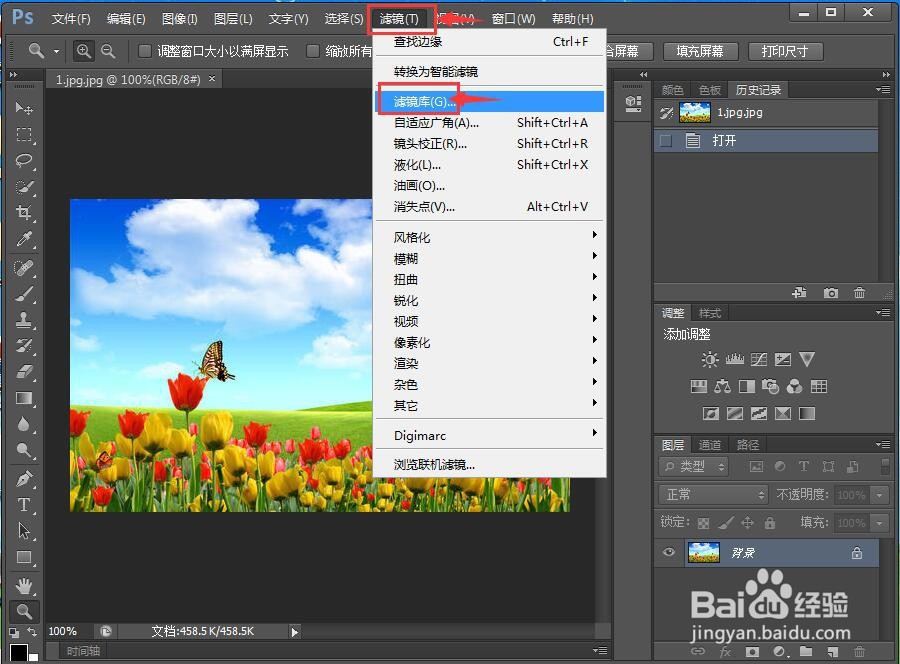Open the layer fill slider arrow
This screenshot has height=664, width=900.
(x=879, y=522)
